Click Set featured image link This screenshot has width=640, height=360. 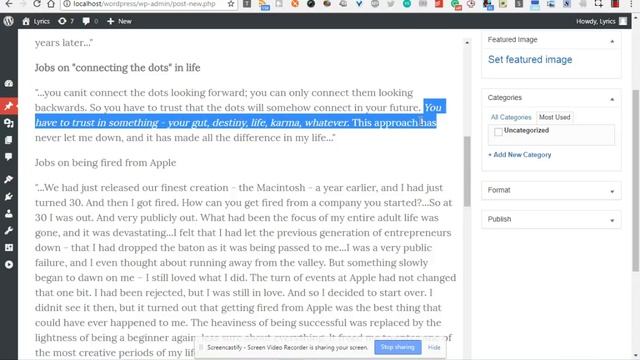530,60
